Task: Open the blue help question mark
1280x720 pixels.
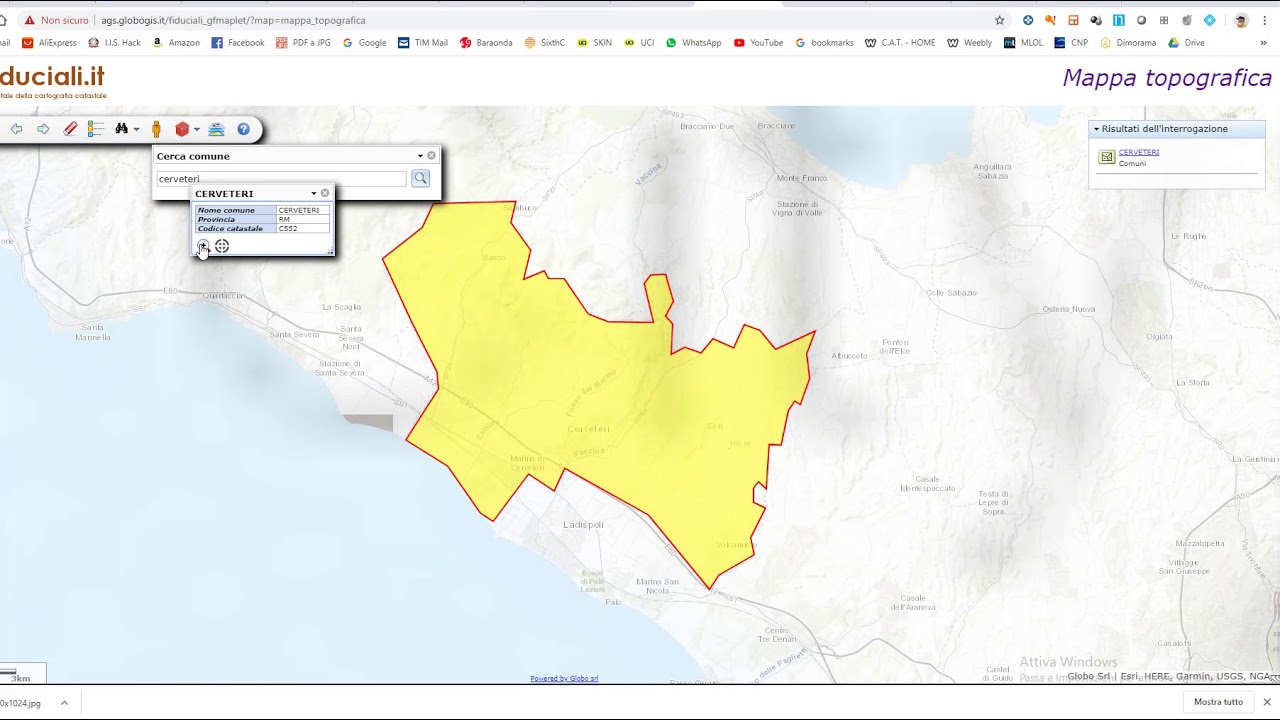Action: 243,129
